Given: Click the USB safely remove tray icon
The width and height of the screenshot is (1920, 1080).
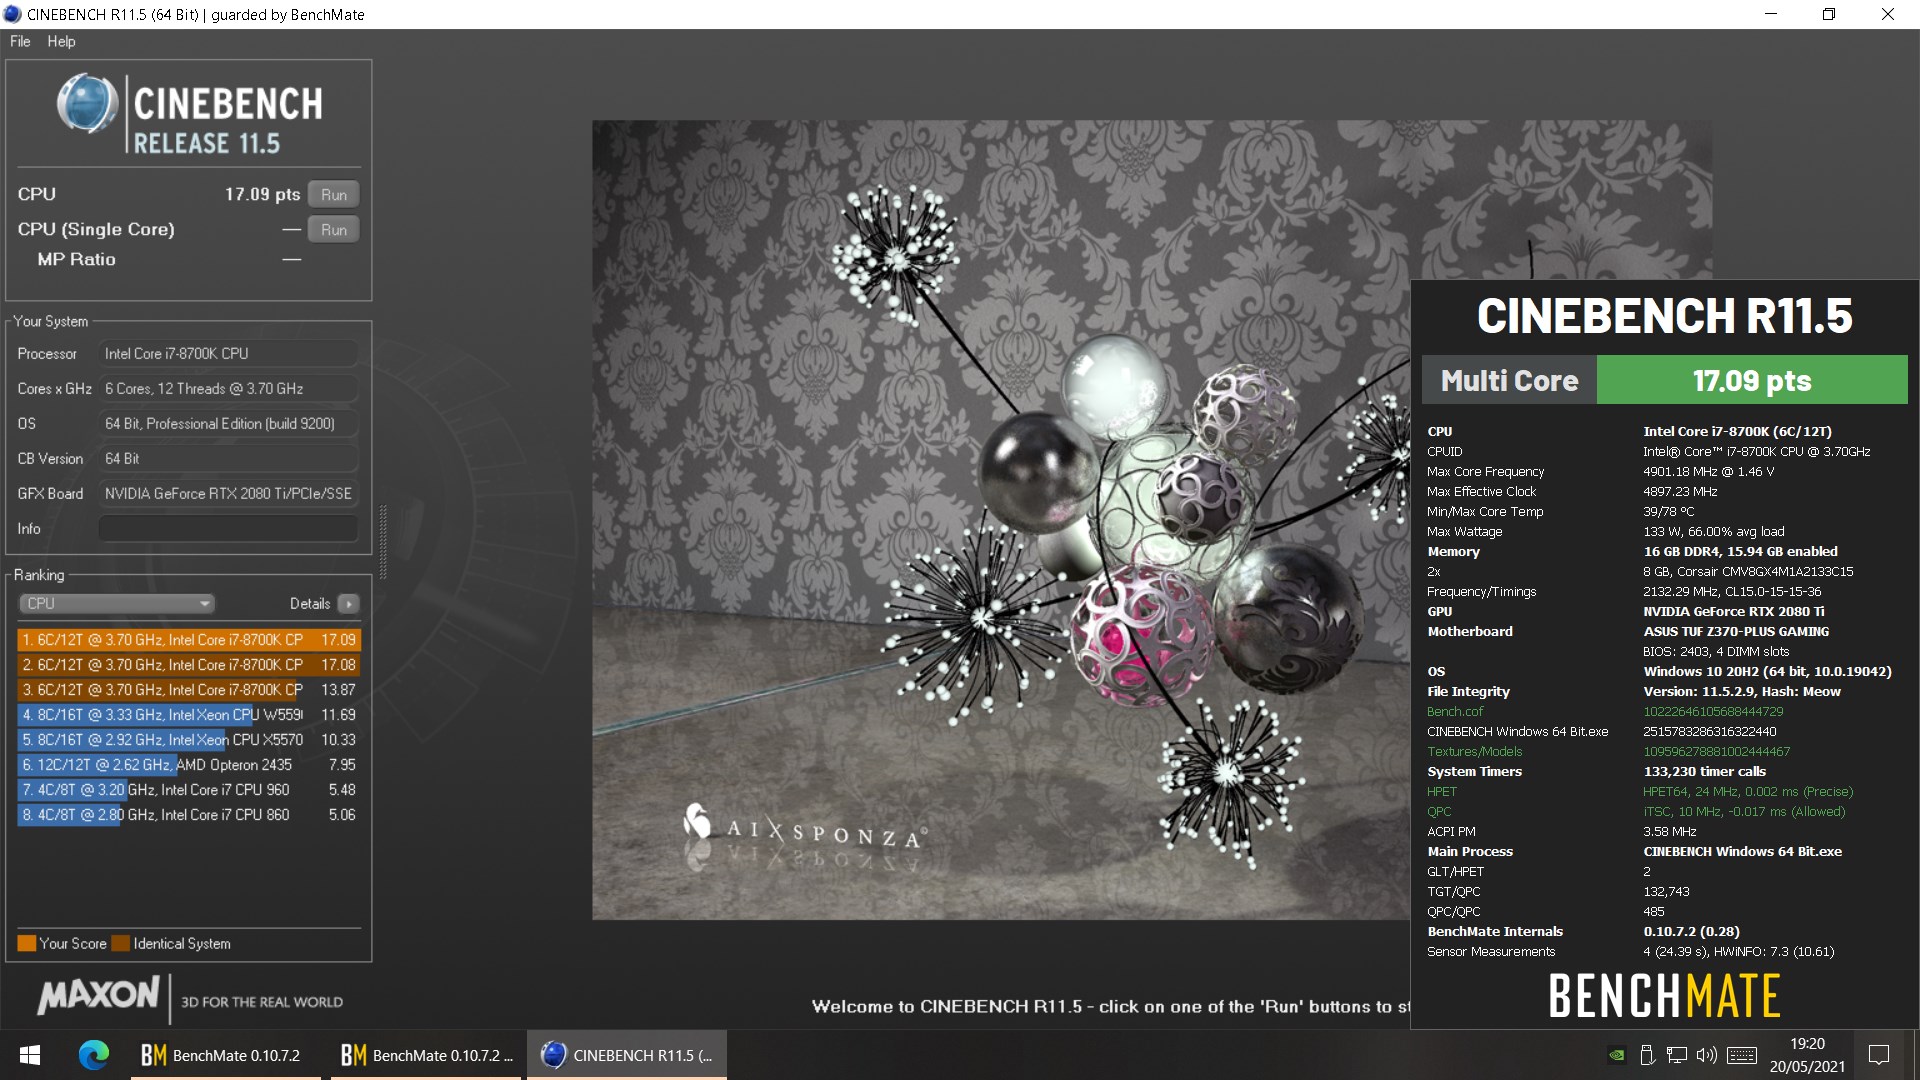Looking at the screenshot, I should click(1647, 1055).
